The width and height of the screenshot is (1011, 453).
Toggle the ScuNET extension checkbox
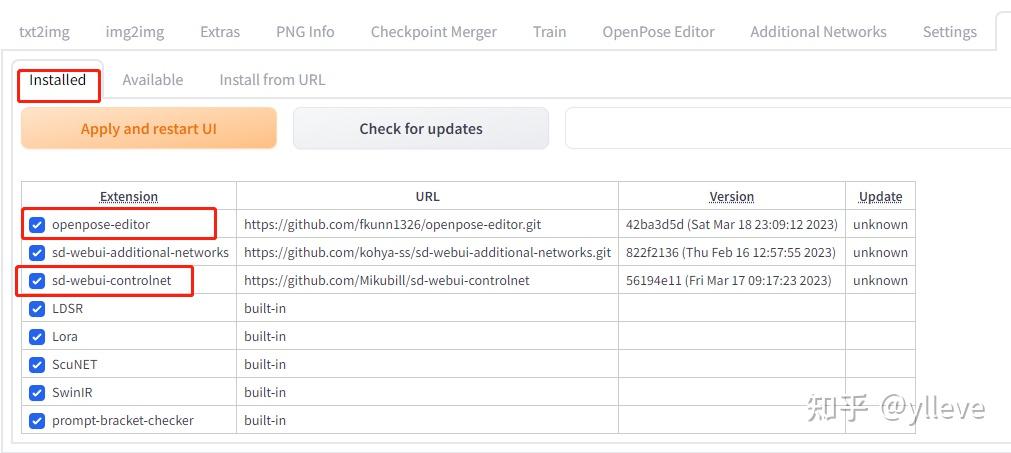point(37,364)
